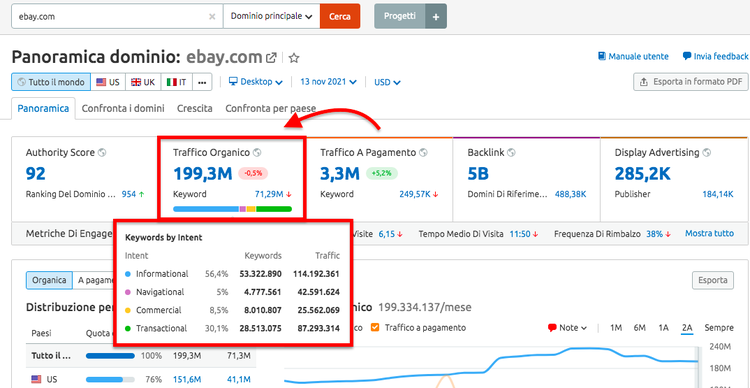The height and width of the screenshot is (388, 750).
Task: Open domain ranking value 954
Action: [129, 194]
